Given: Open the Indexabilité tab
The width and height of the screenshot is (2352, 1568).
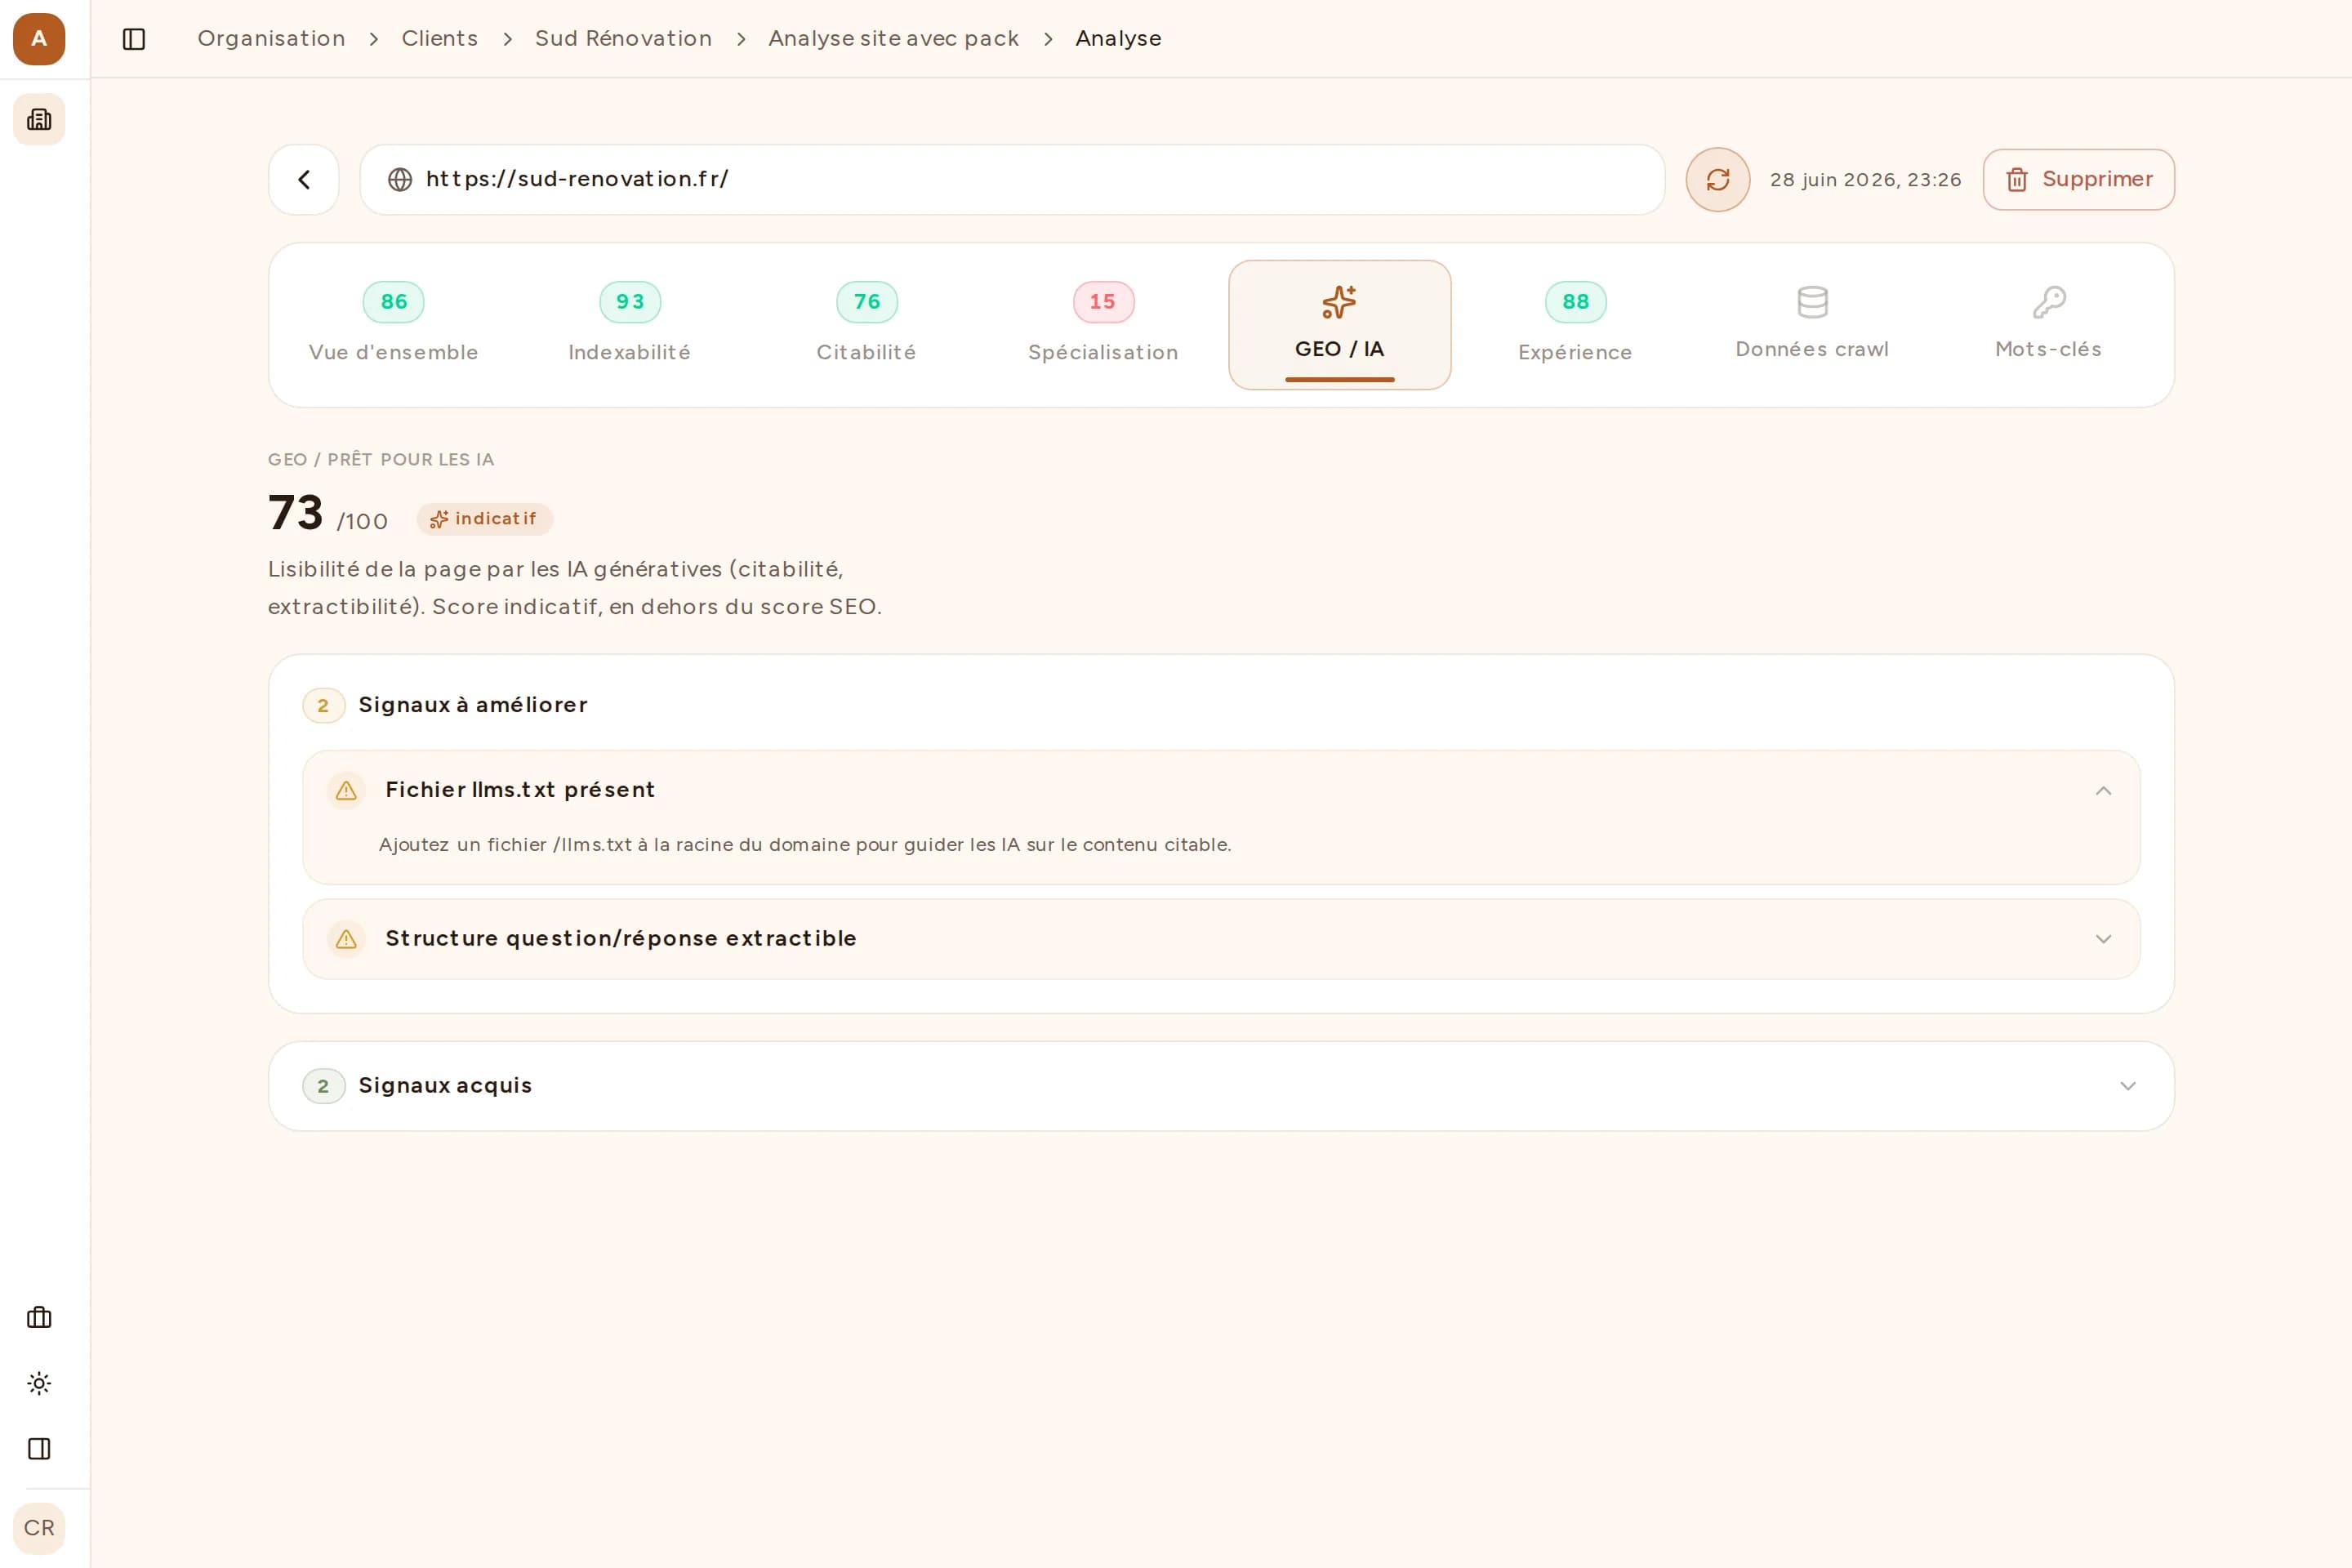Looking at the screenshot, I should click(x=630, y=325).
